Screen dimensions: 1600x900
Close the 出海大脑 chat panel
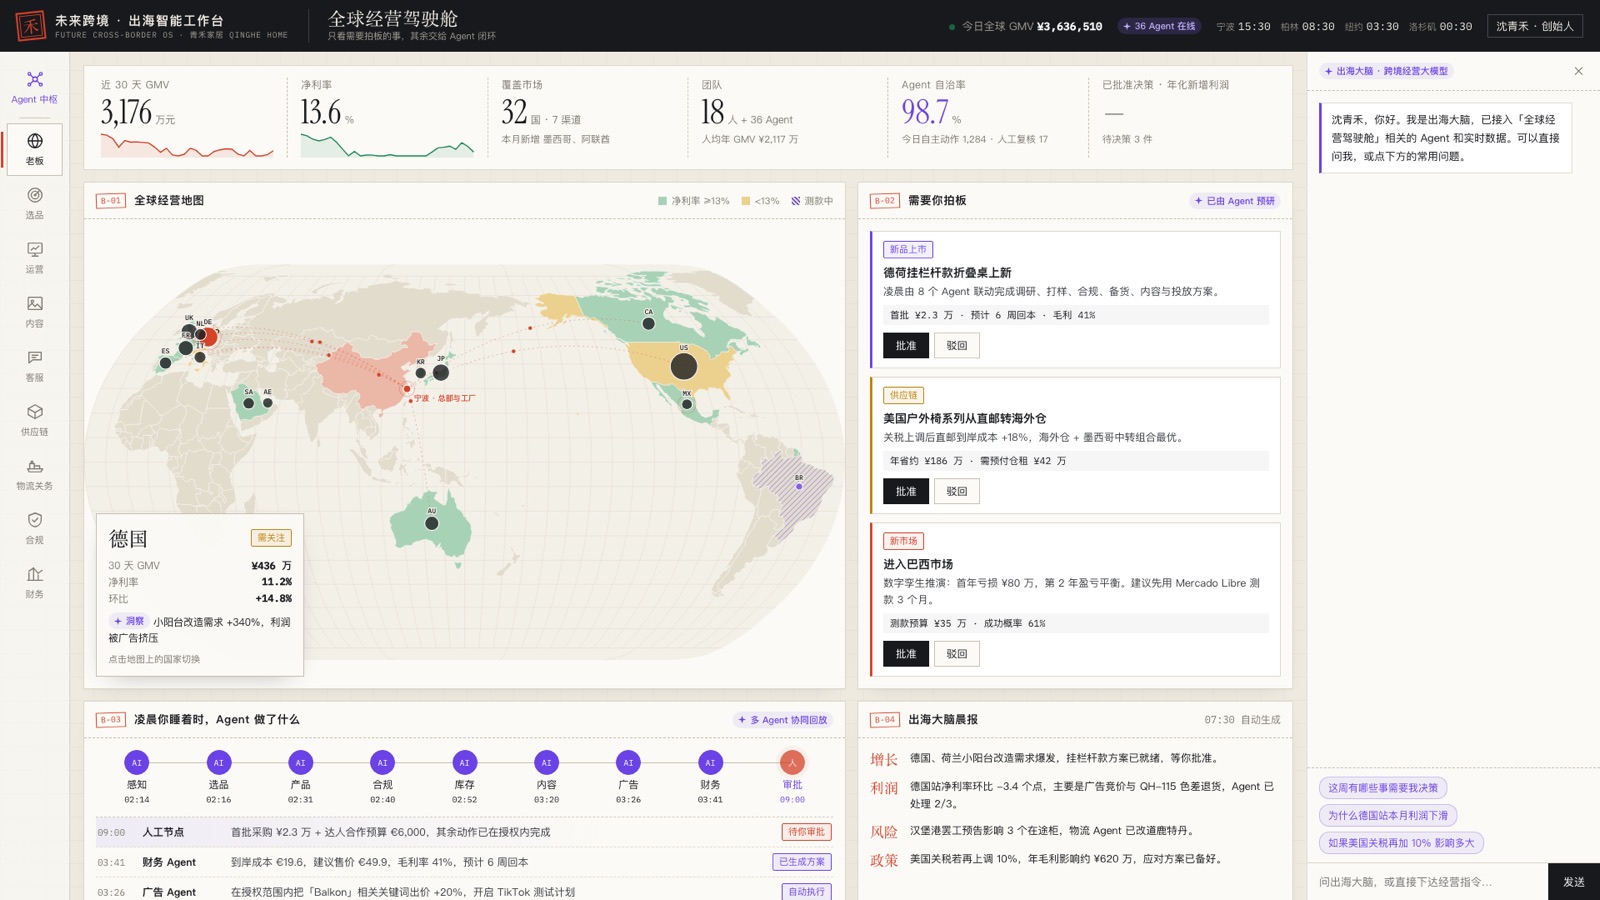(1578, 71)
